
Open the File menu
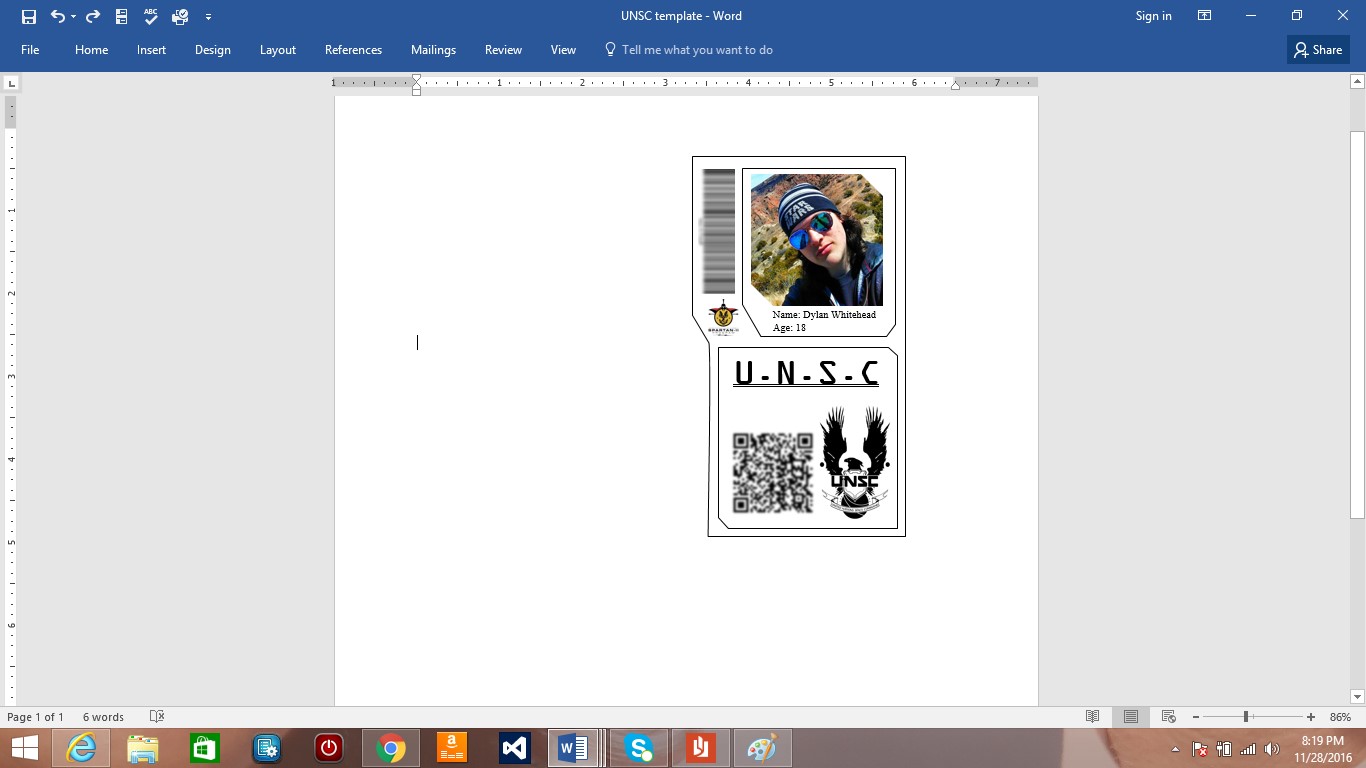point(30,50)
